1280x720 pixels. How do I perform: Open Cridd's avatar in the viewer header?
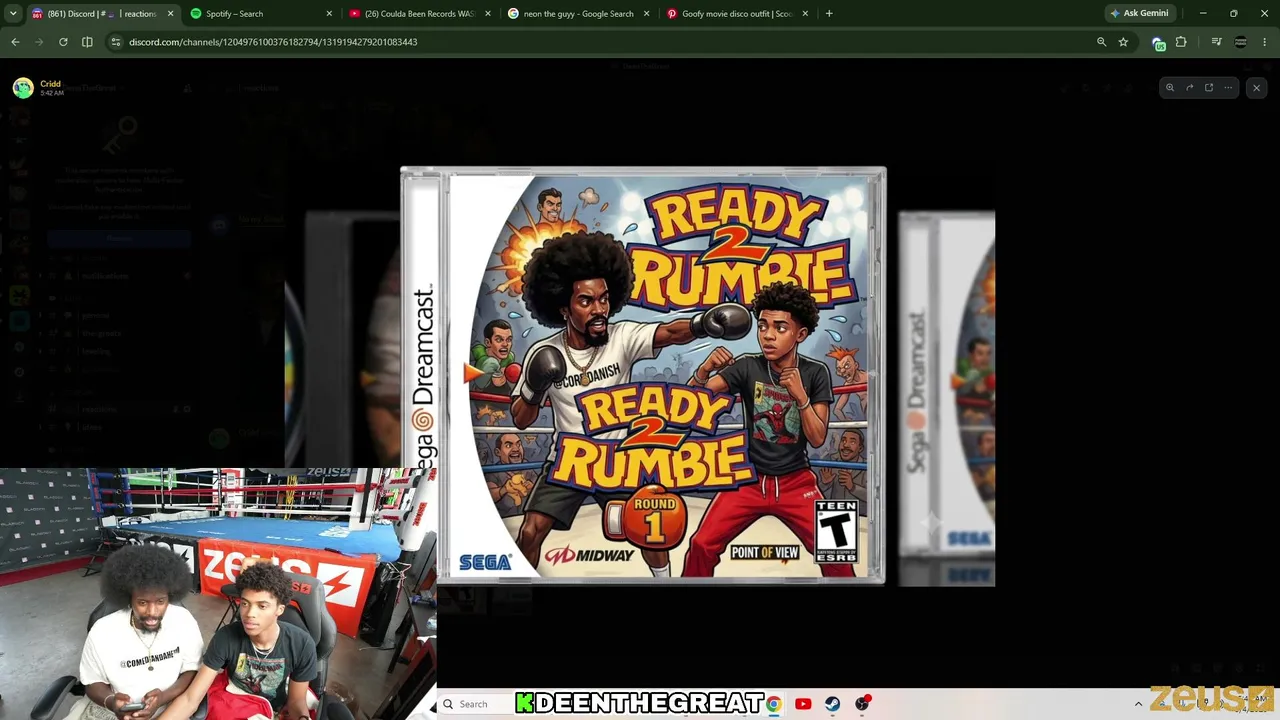coord(22,88)
